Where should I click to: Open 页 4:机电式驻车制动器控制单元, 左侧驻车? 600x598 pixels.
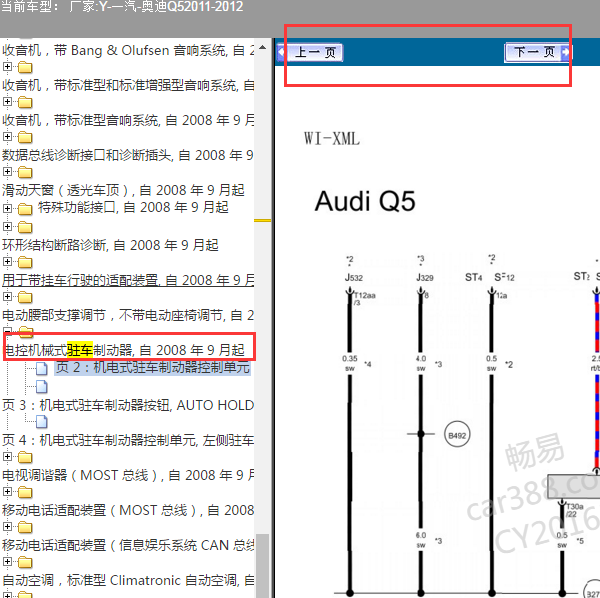pos(128,440)
